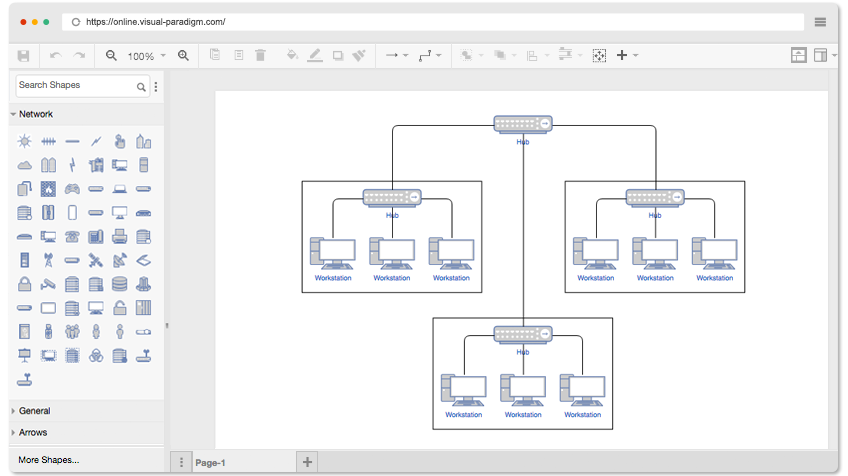Pick the open padlock shape

[120, 308]
